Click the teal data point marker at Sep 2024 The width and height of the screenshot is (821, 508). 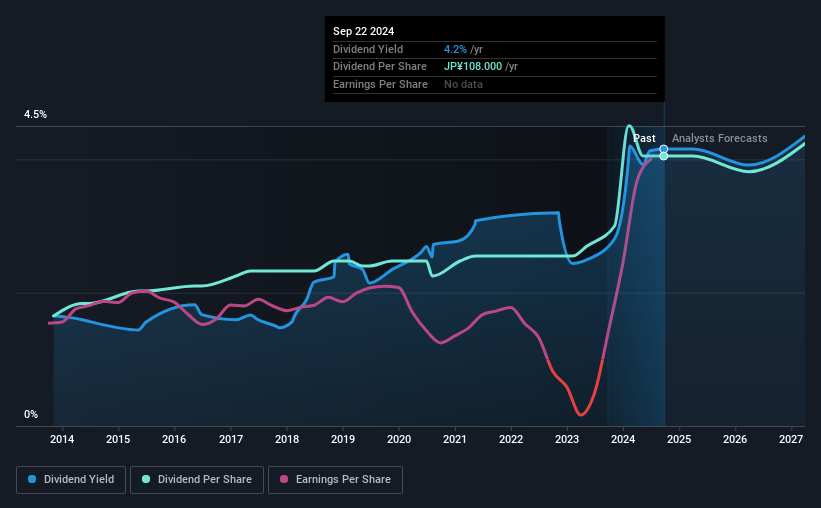(x=663, y=156)
